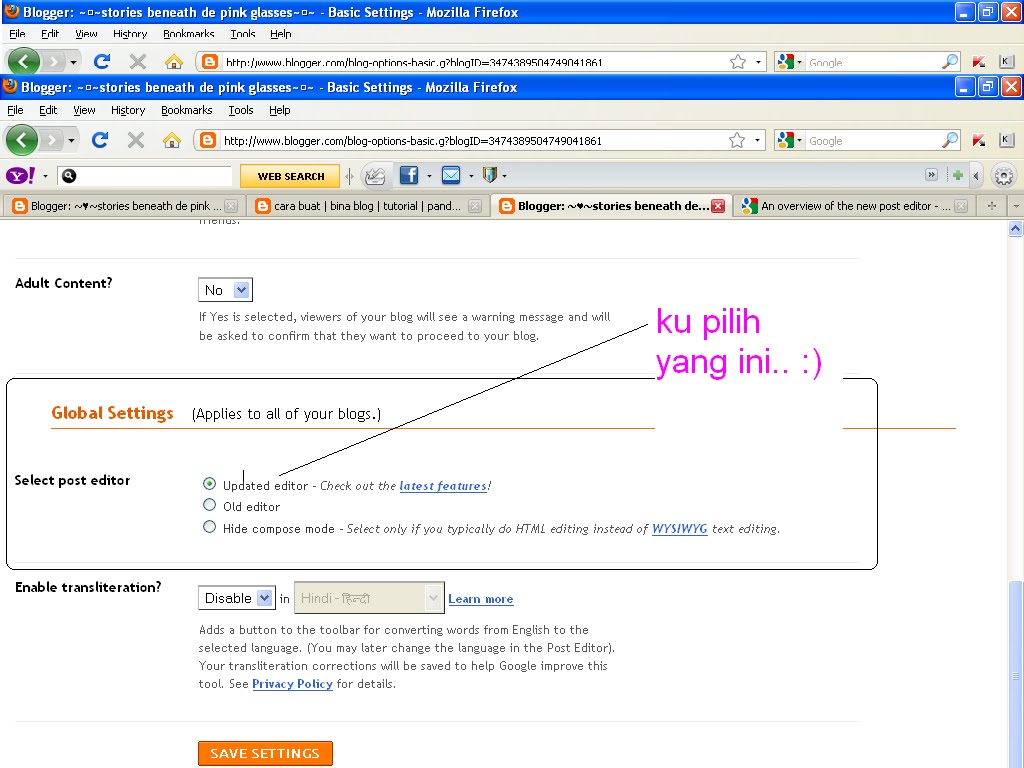The image size is (1024, 768).
Task: Click the green plus add-button icon on toolbar
Action: (x=958, y=175)
